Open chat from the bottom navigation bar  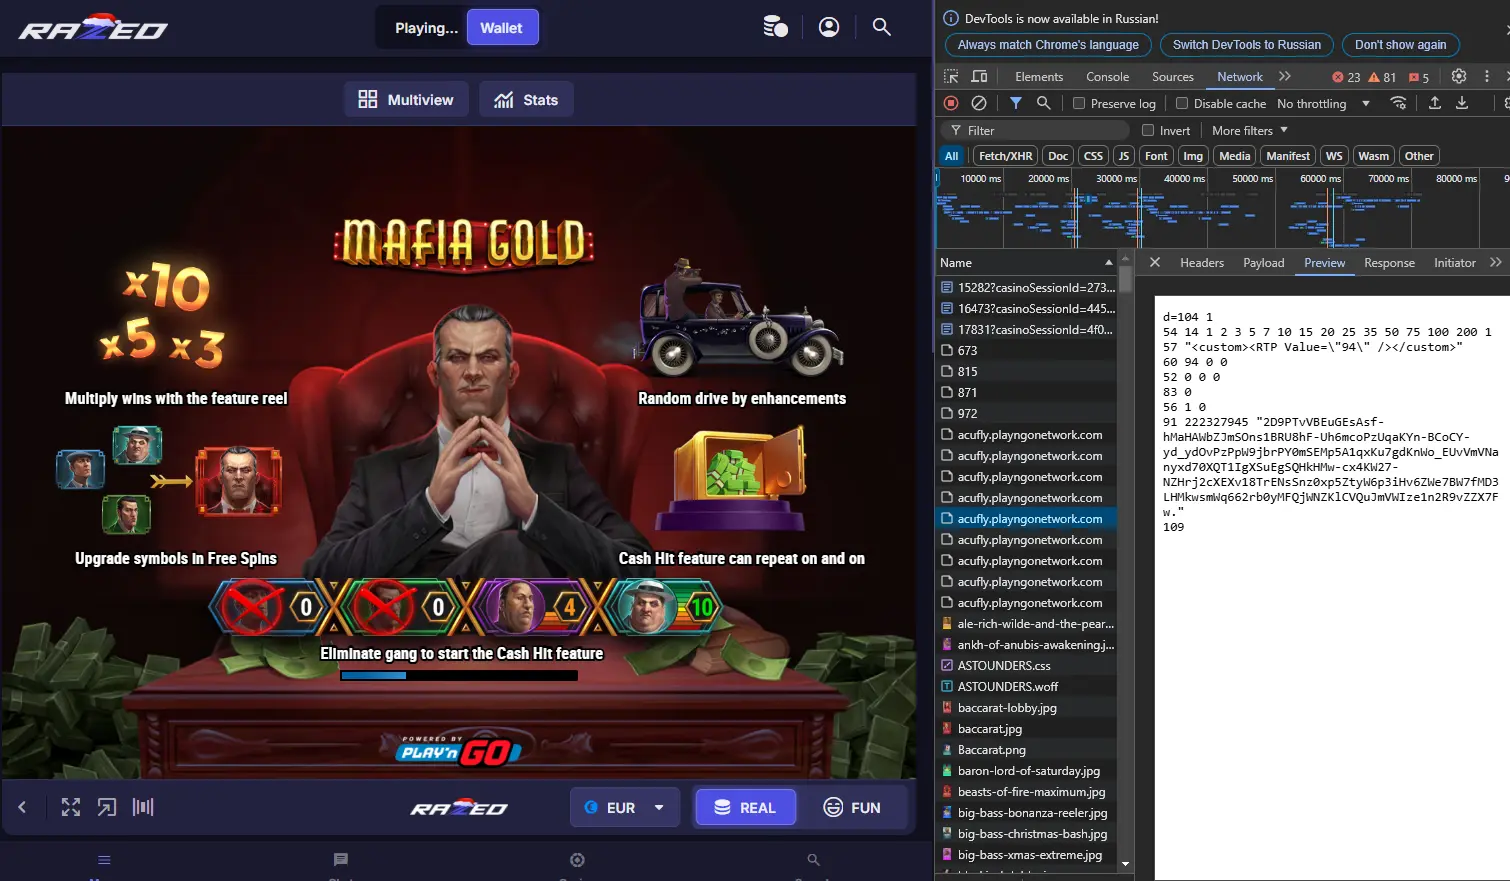point(341,860)
